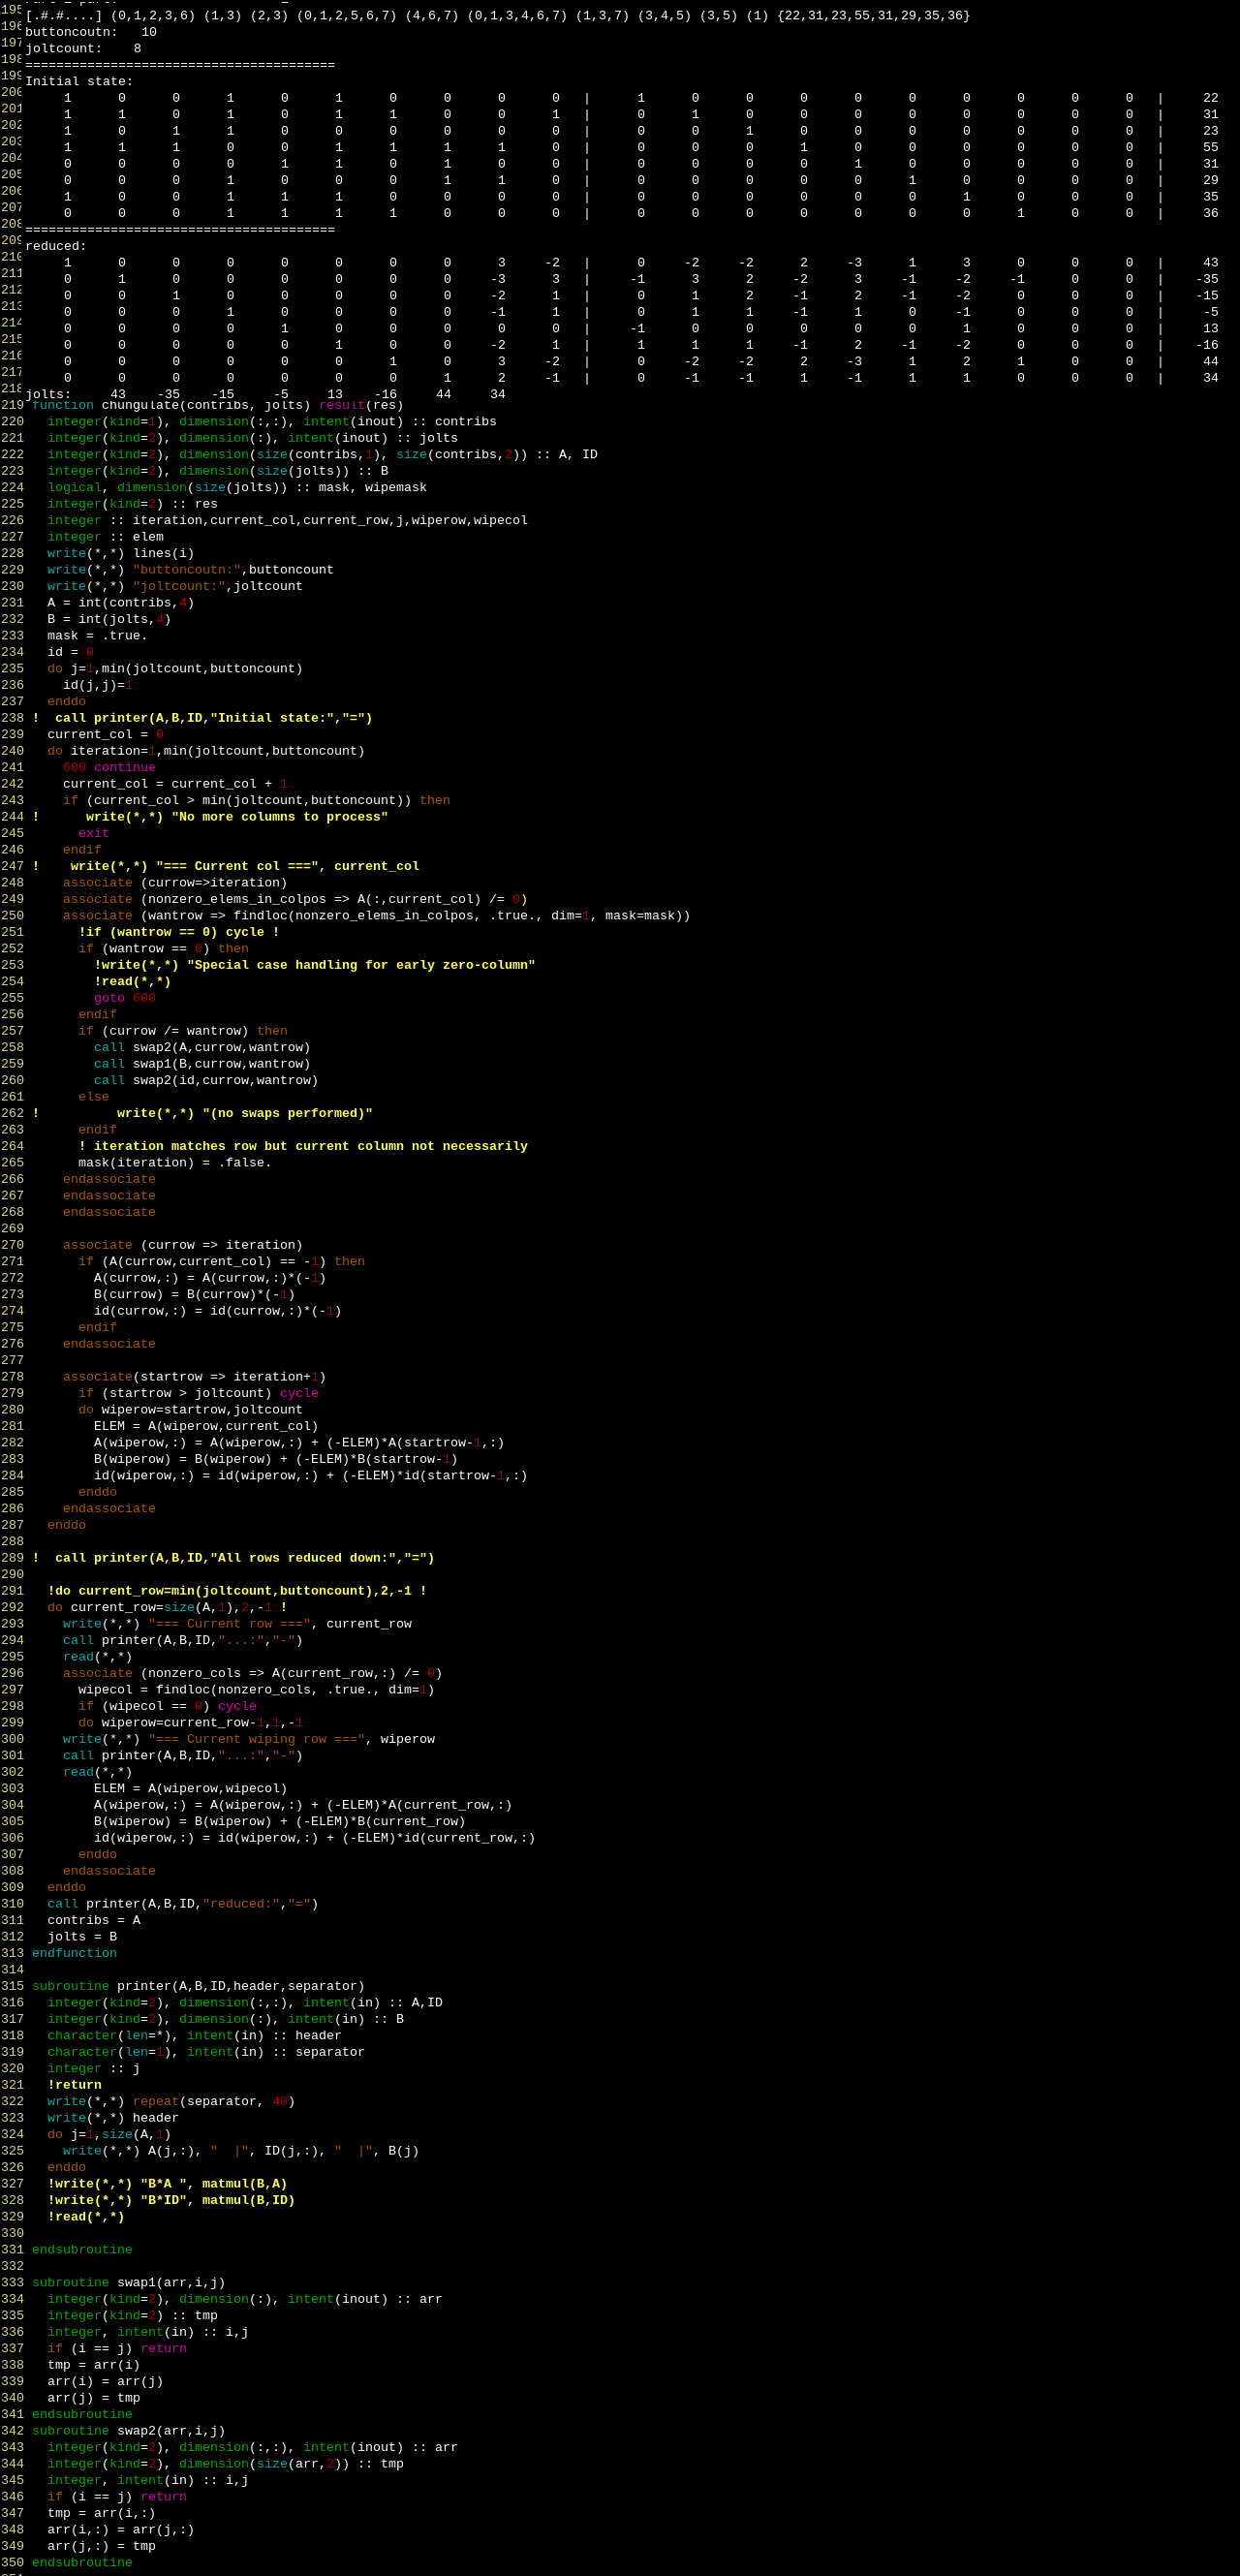This screenshot has height=2576, width=1240.
Task: Click the 'integer(kind=2) :: res' declaration
Action: coord(132,504)
